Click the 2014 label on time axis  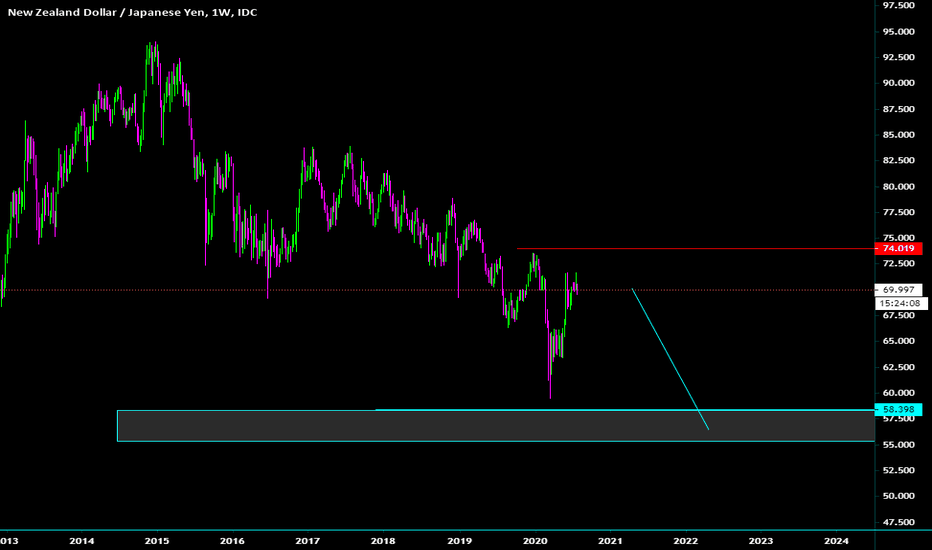click(x=81, y=541)
